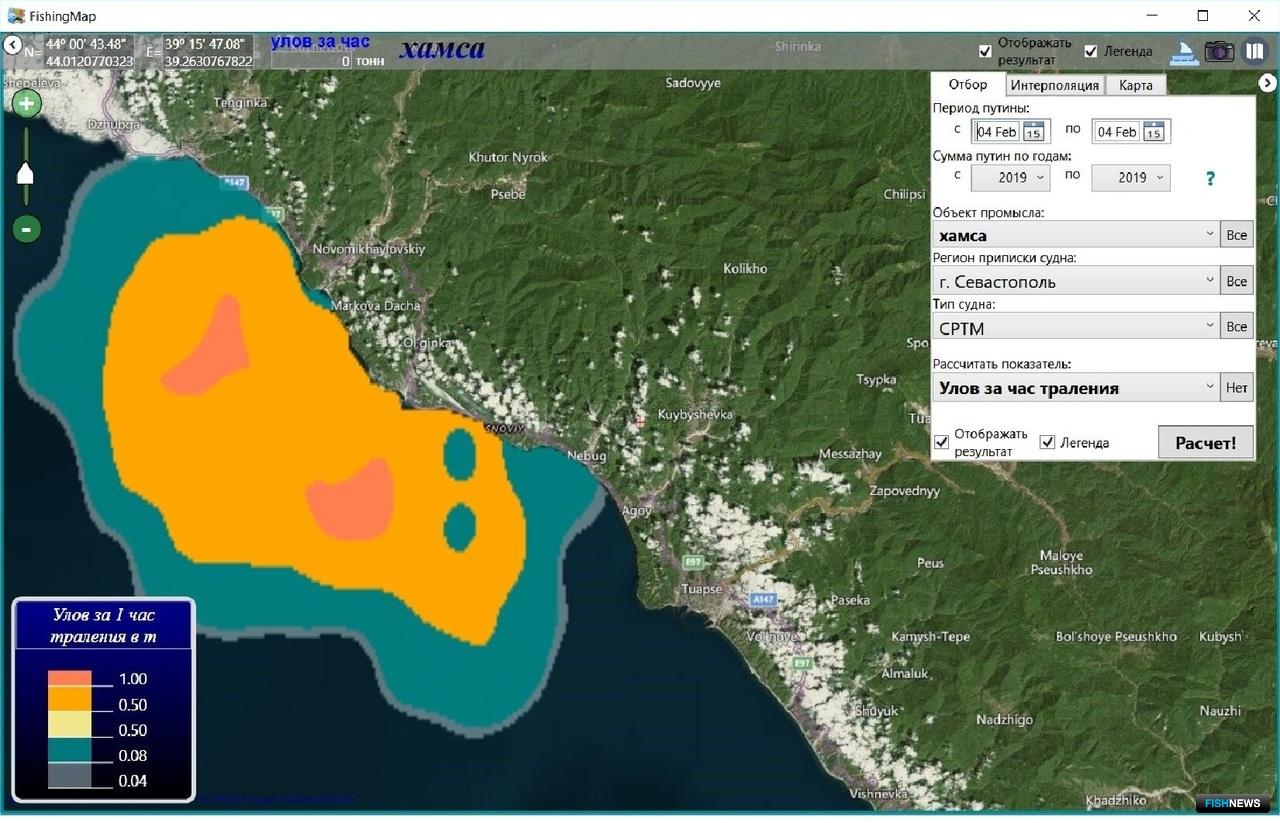
Task: Zoom out with the green minus button
Action: pyautogui.click(x=26, y=229)
